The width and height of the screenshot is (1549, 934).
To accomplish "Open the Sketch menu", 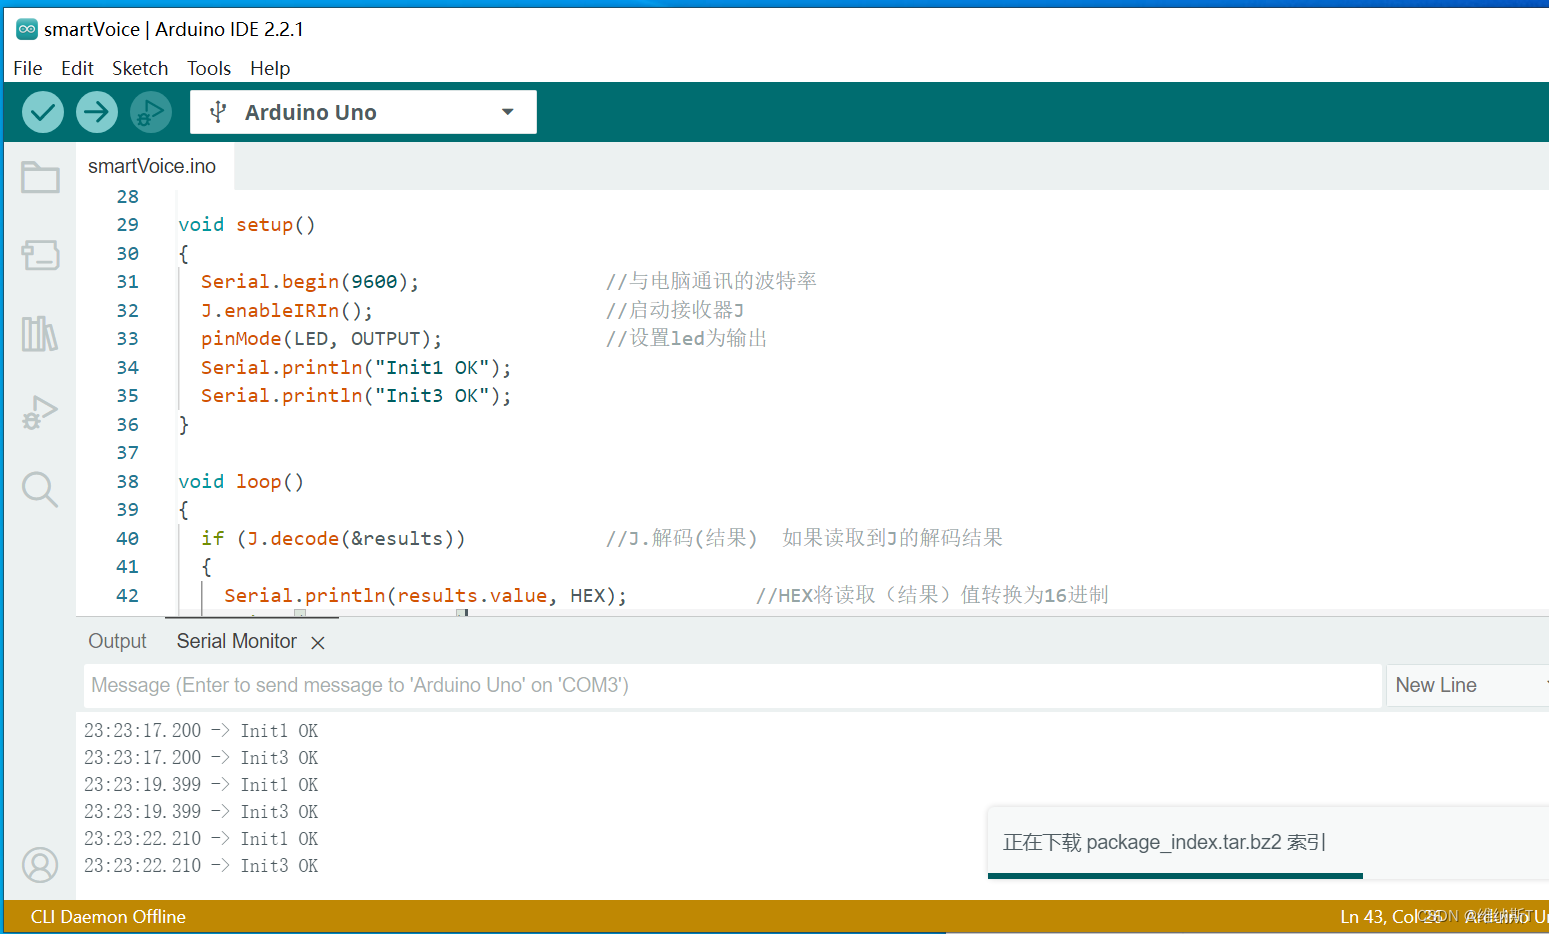I will [140, 68].
